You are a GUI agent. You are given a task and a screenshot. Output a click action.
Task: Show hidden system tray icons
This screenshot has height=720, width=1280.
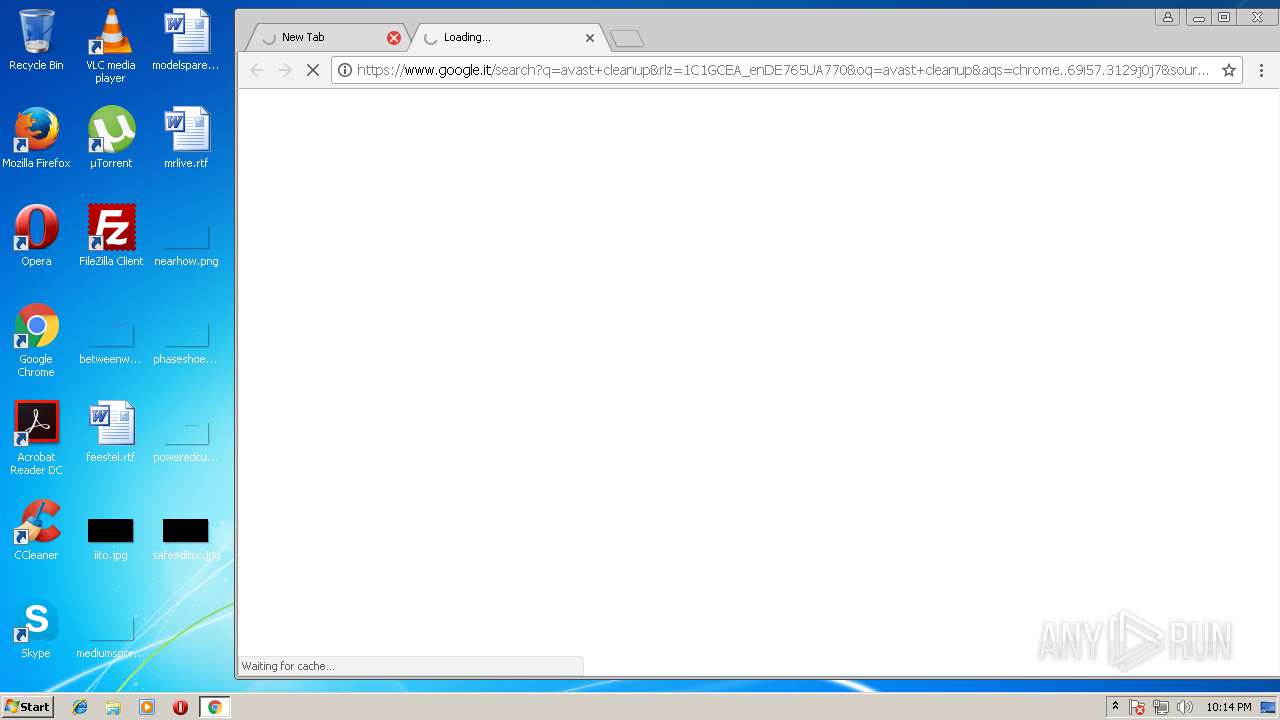point(1115,707)
